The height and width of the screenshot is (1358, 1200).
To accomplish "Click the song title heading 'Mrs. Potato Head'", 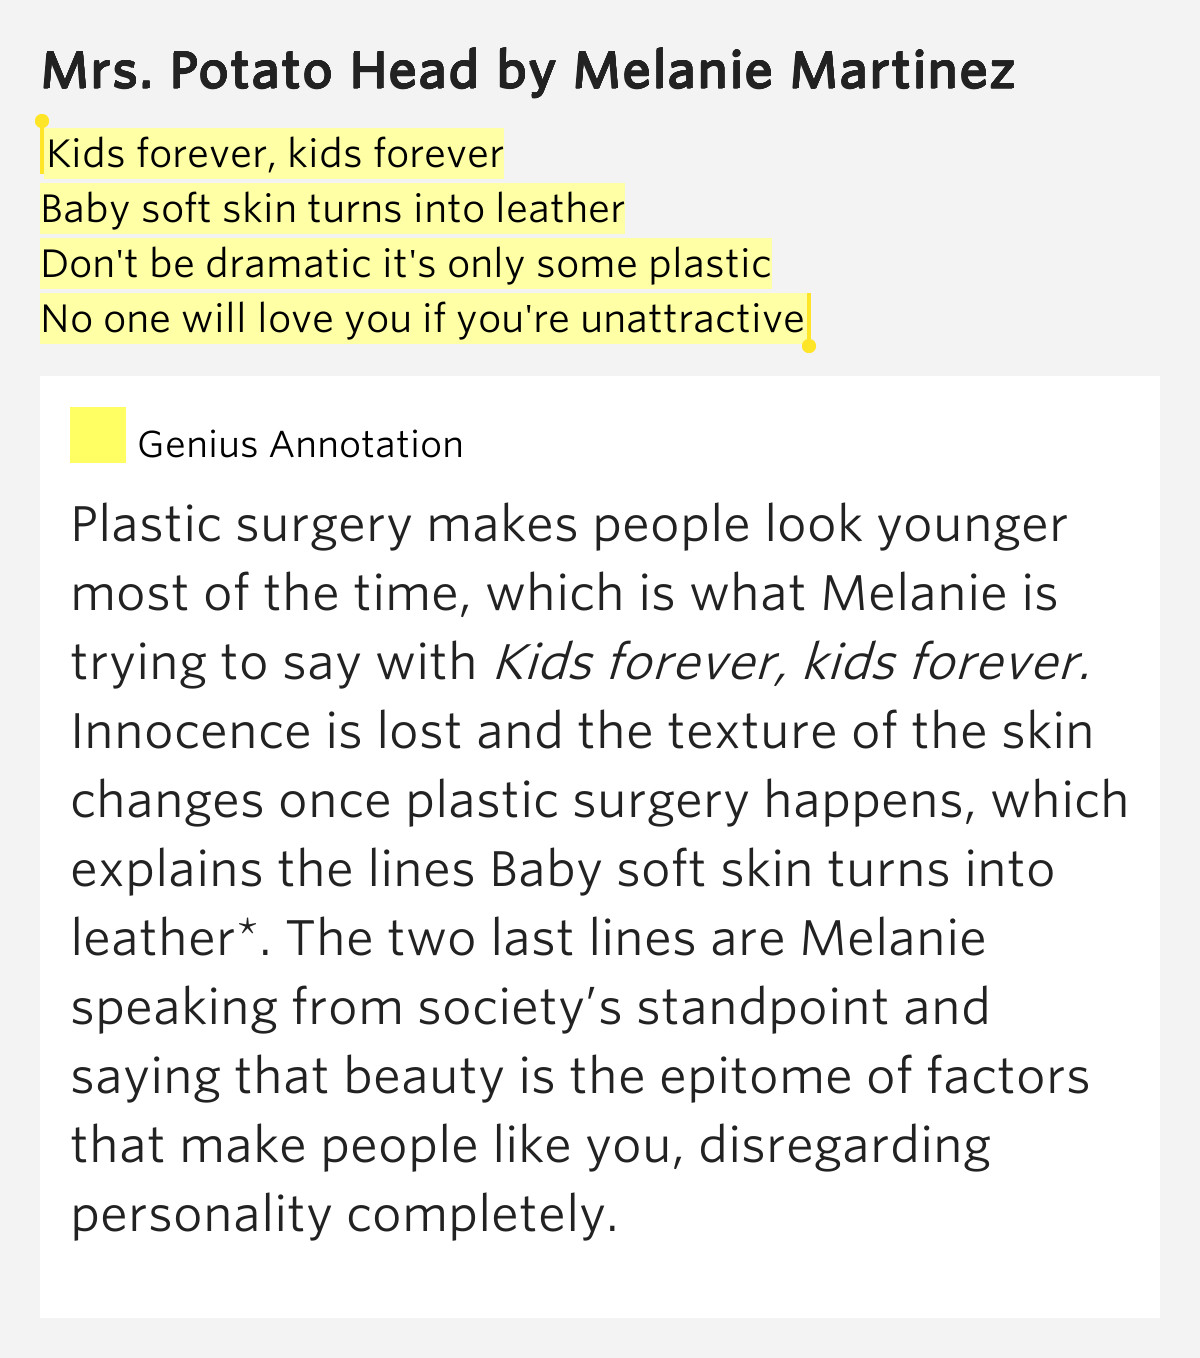I will pos(260,71).
